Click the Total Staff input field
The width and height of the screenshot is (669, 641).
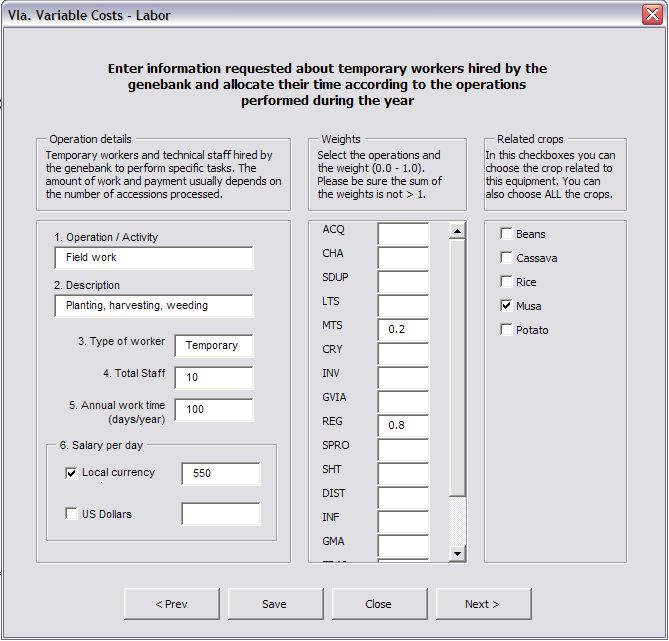[x=213, y=378]
